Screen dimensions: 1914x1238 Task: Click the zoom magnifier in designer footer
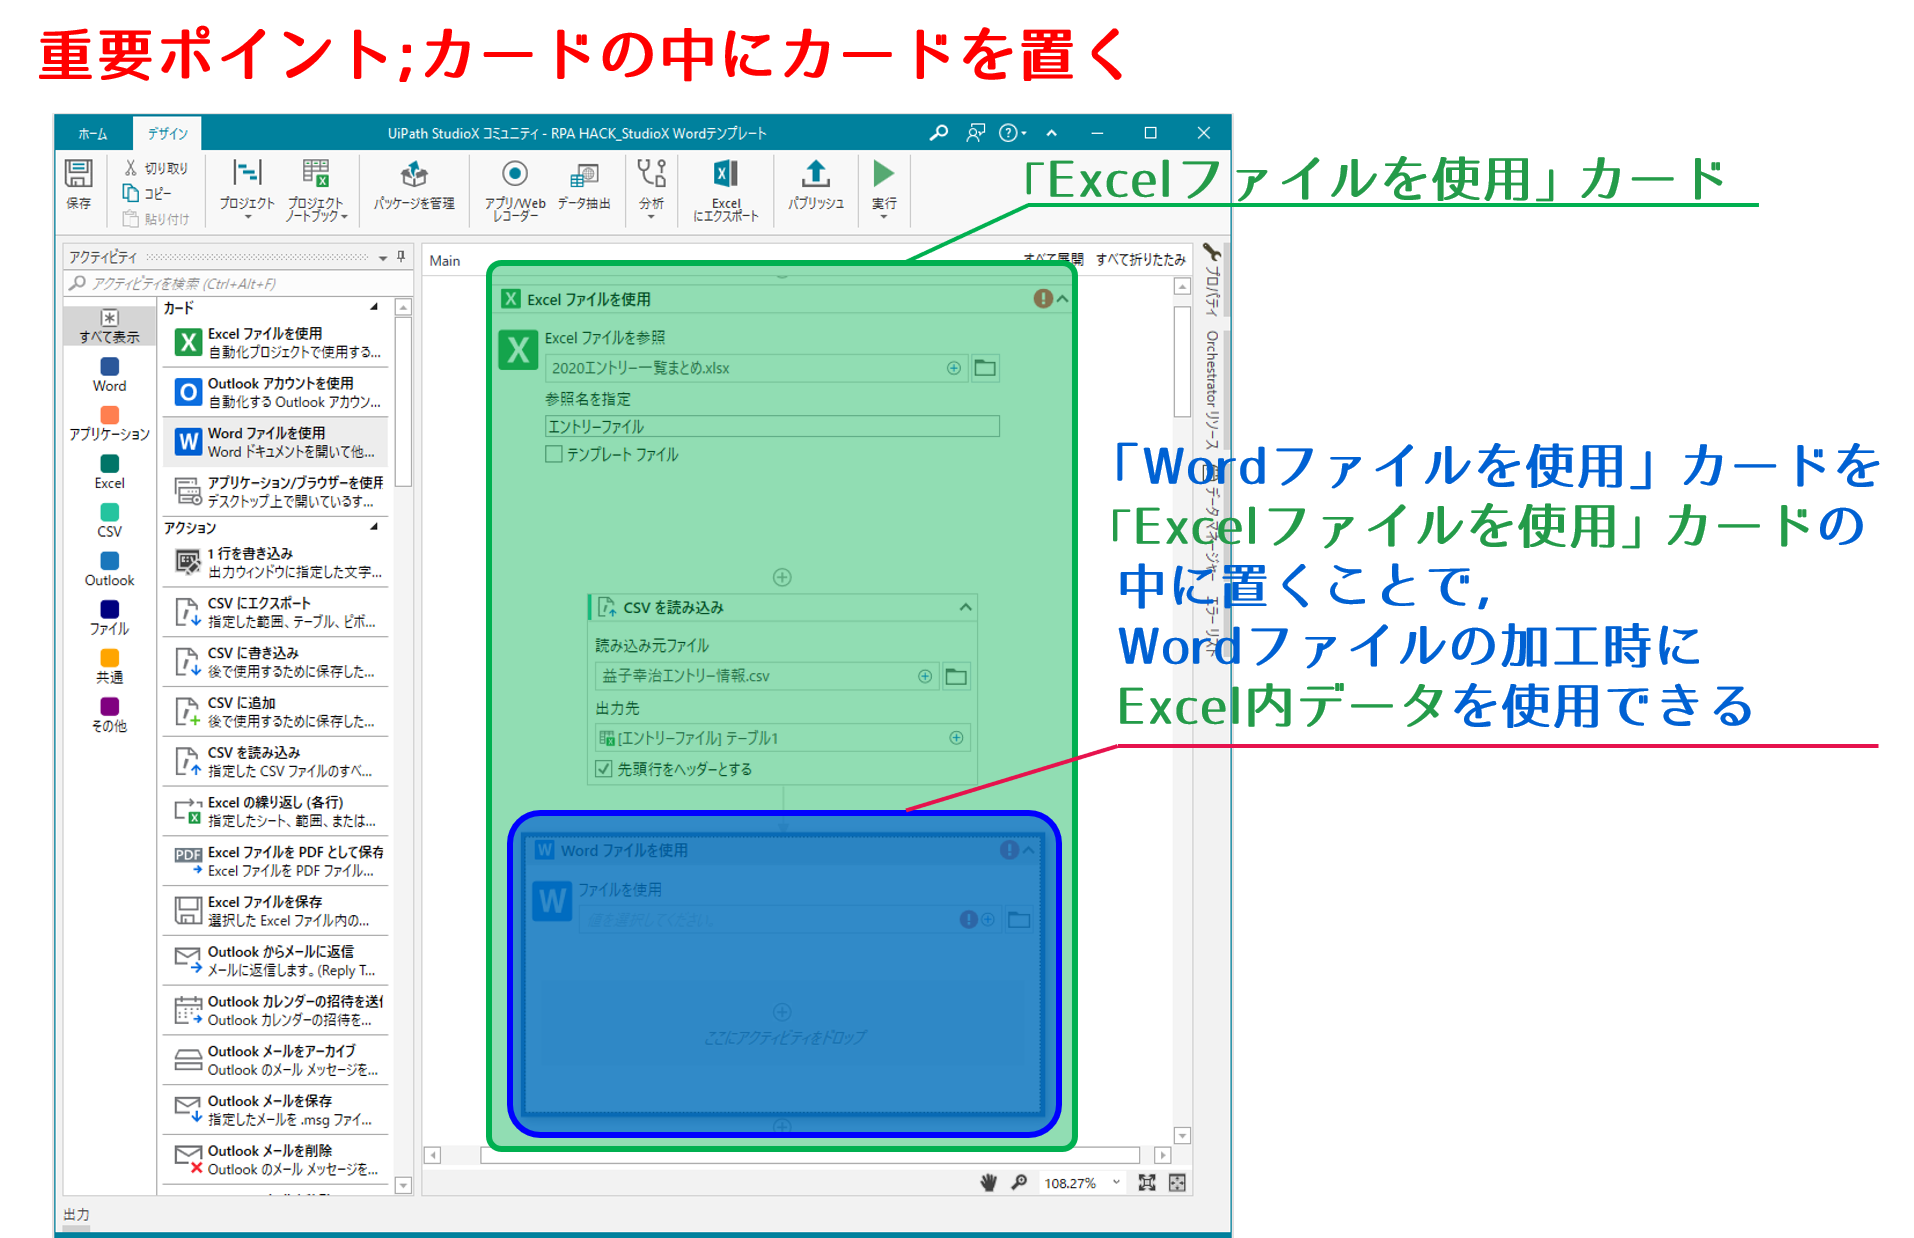pos(1019,1183)
